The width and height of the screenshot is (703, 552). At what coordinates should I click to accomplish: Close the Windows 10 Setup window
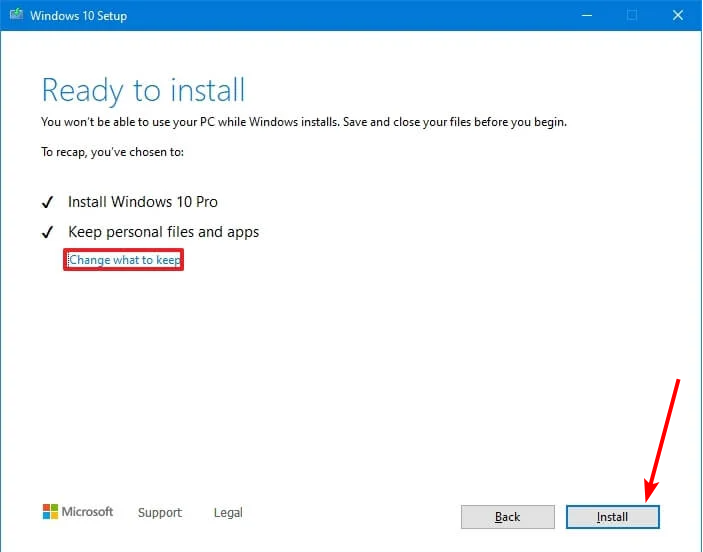[678, 15]
